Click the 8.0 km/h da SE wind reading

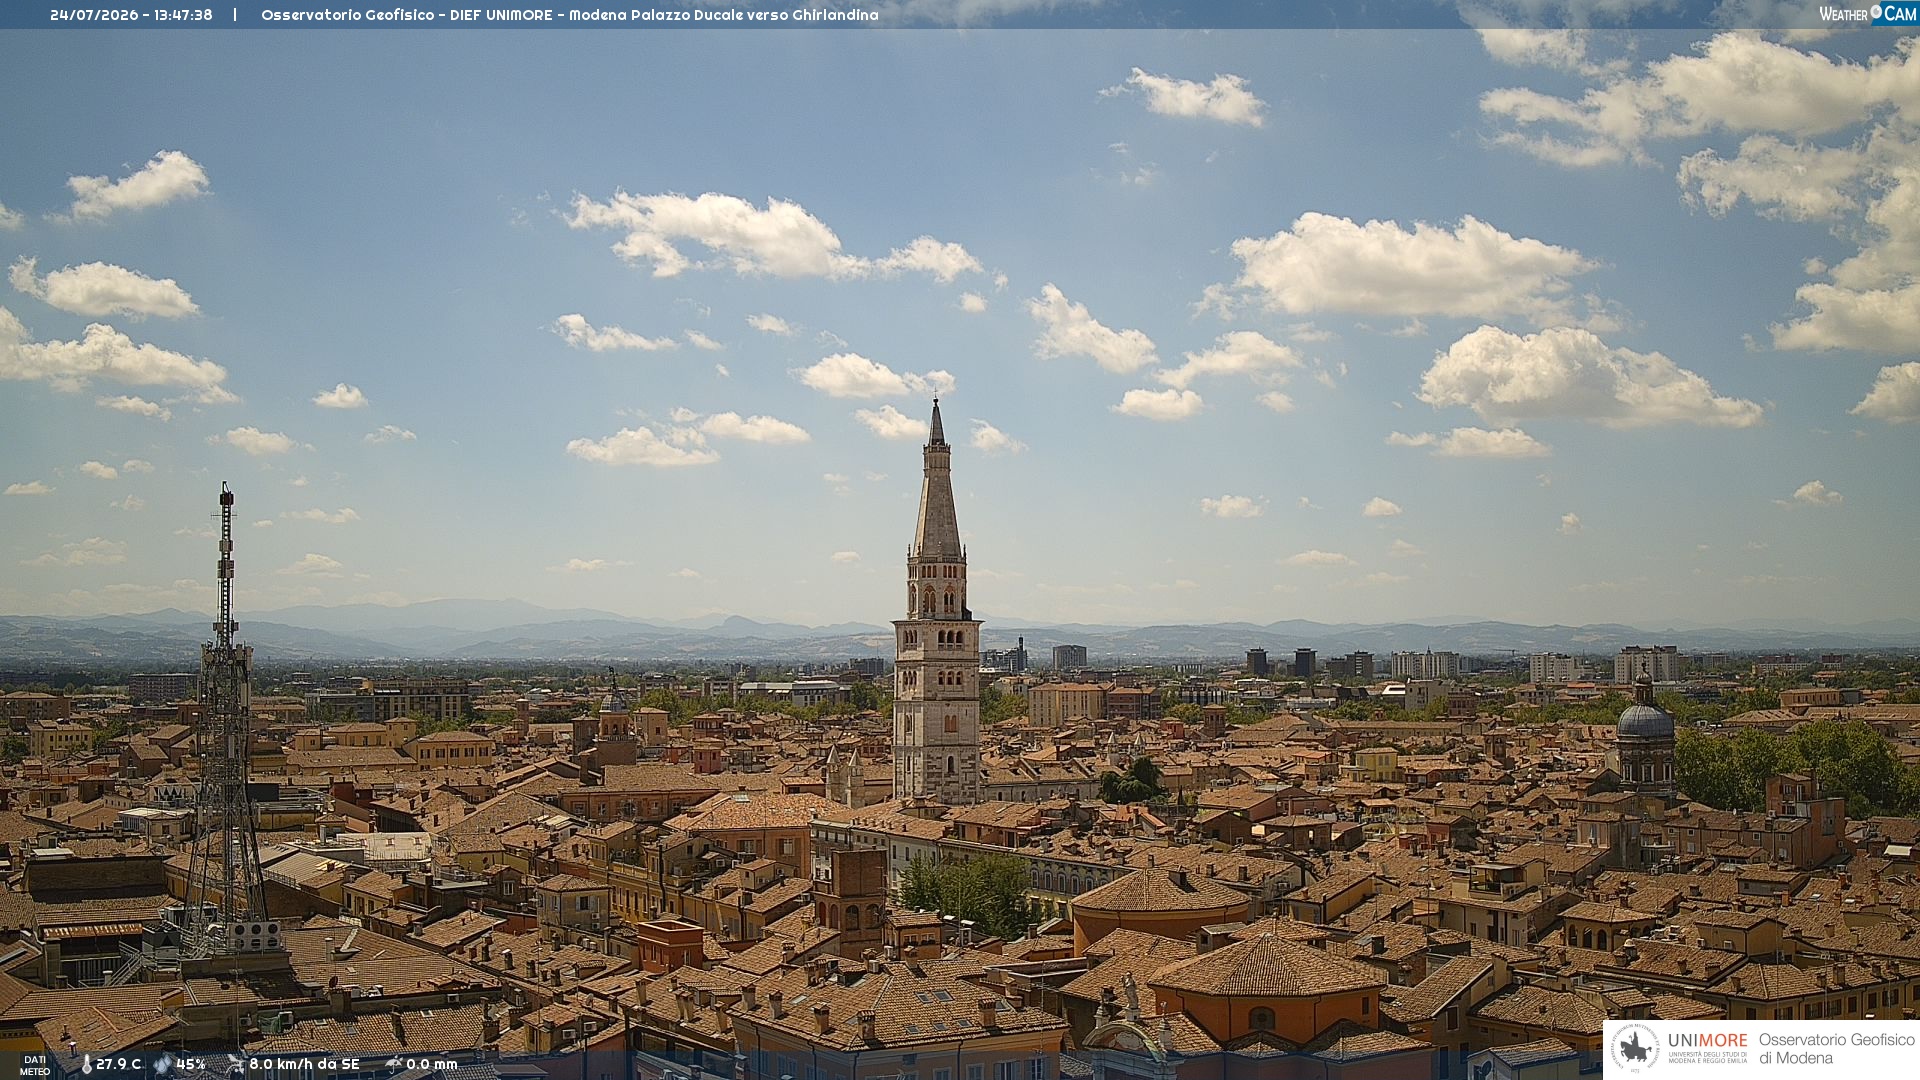tap(304, 1065)
